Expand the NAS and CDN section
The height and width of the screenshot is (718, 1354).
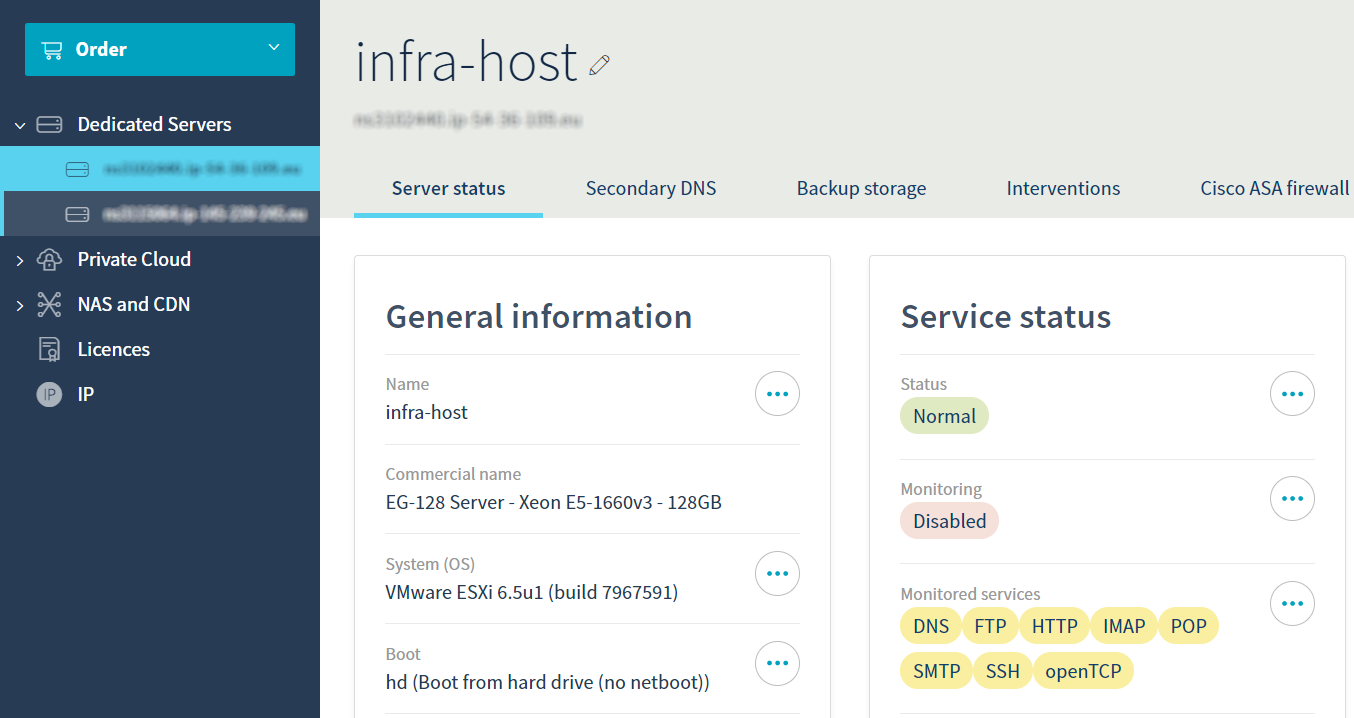(19, 305)
